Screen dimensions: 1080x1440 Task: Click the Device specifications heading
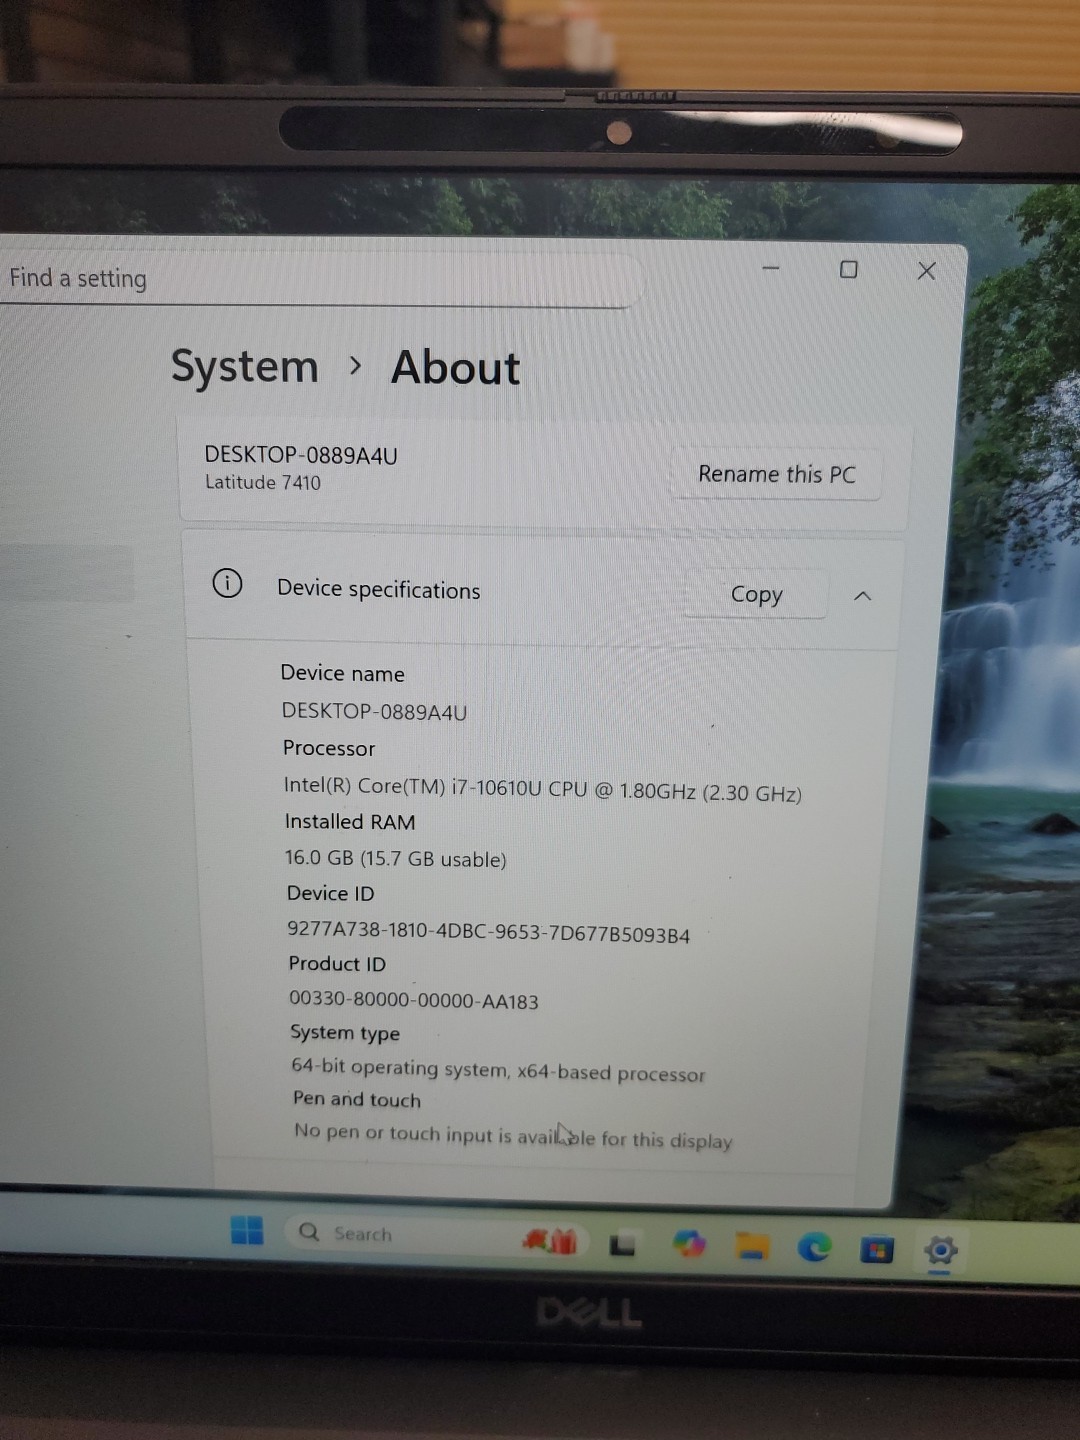pyautogui.click(x=378, y=589)
